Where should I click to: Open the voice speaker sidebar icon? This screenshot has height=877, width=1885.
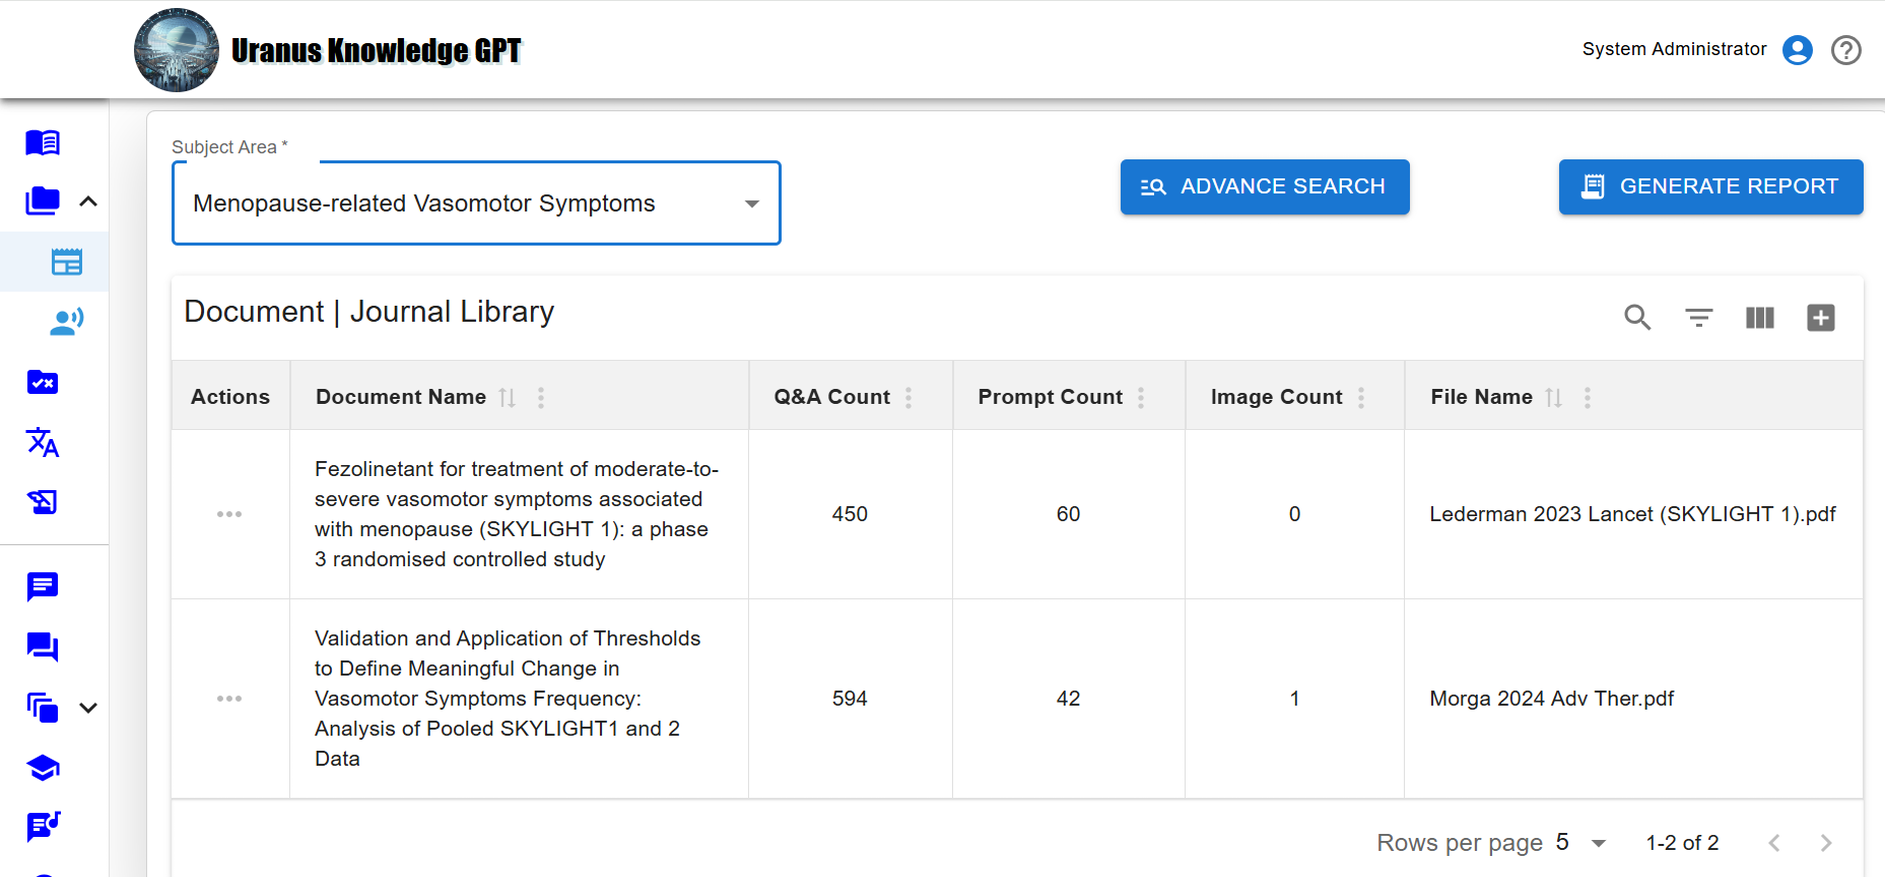67,321
